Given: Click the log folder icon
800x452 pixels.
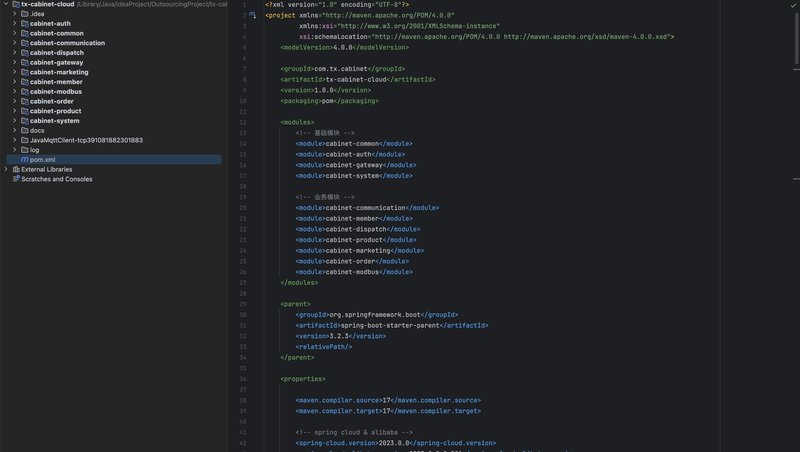Looking at the screenshot, I should point(24,149).
